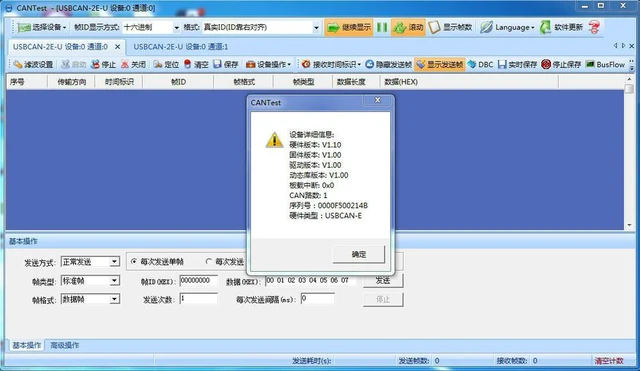The height and width of the screenshot is (371, 640).
Task: Click the 软件更新 software update button
Action: [562, 27]
